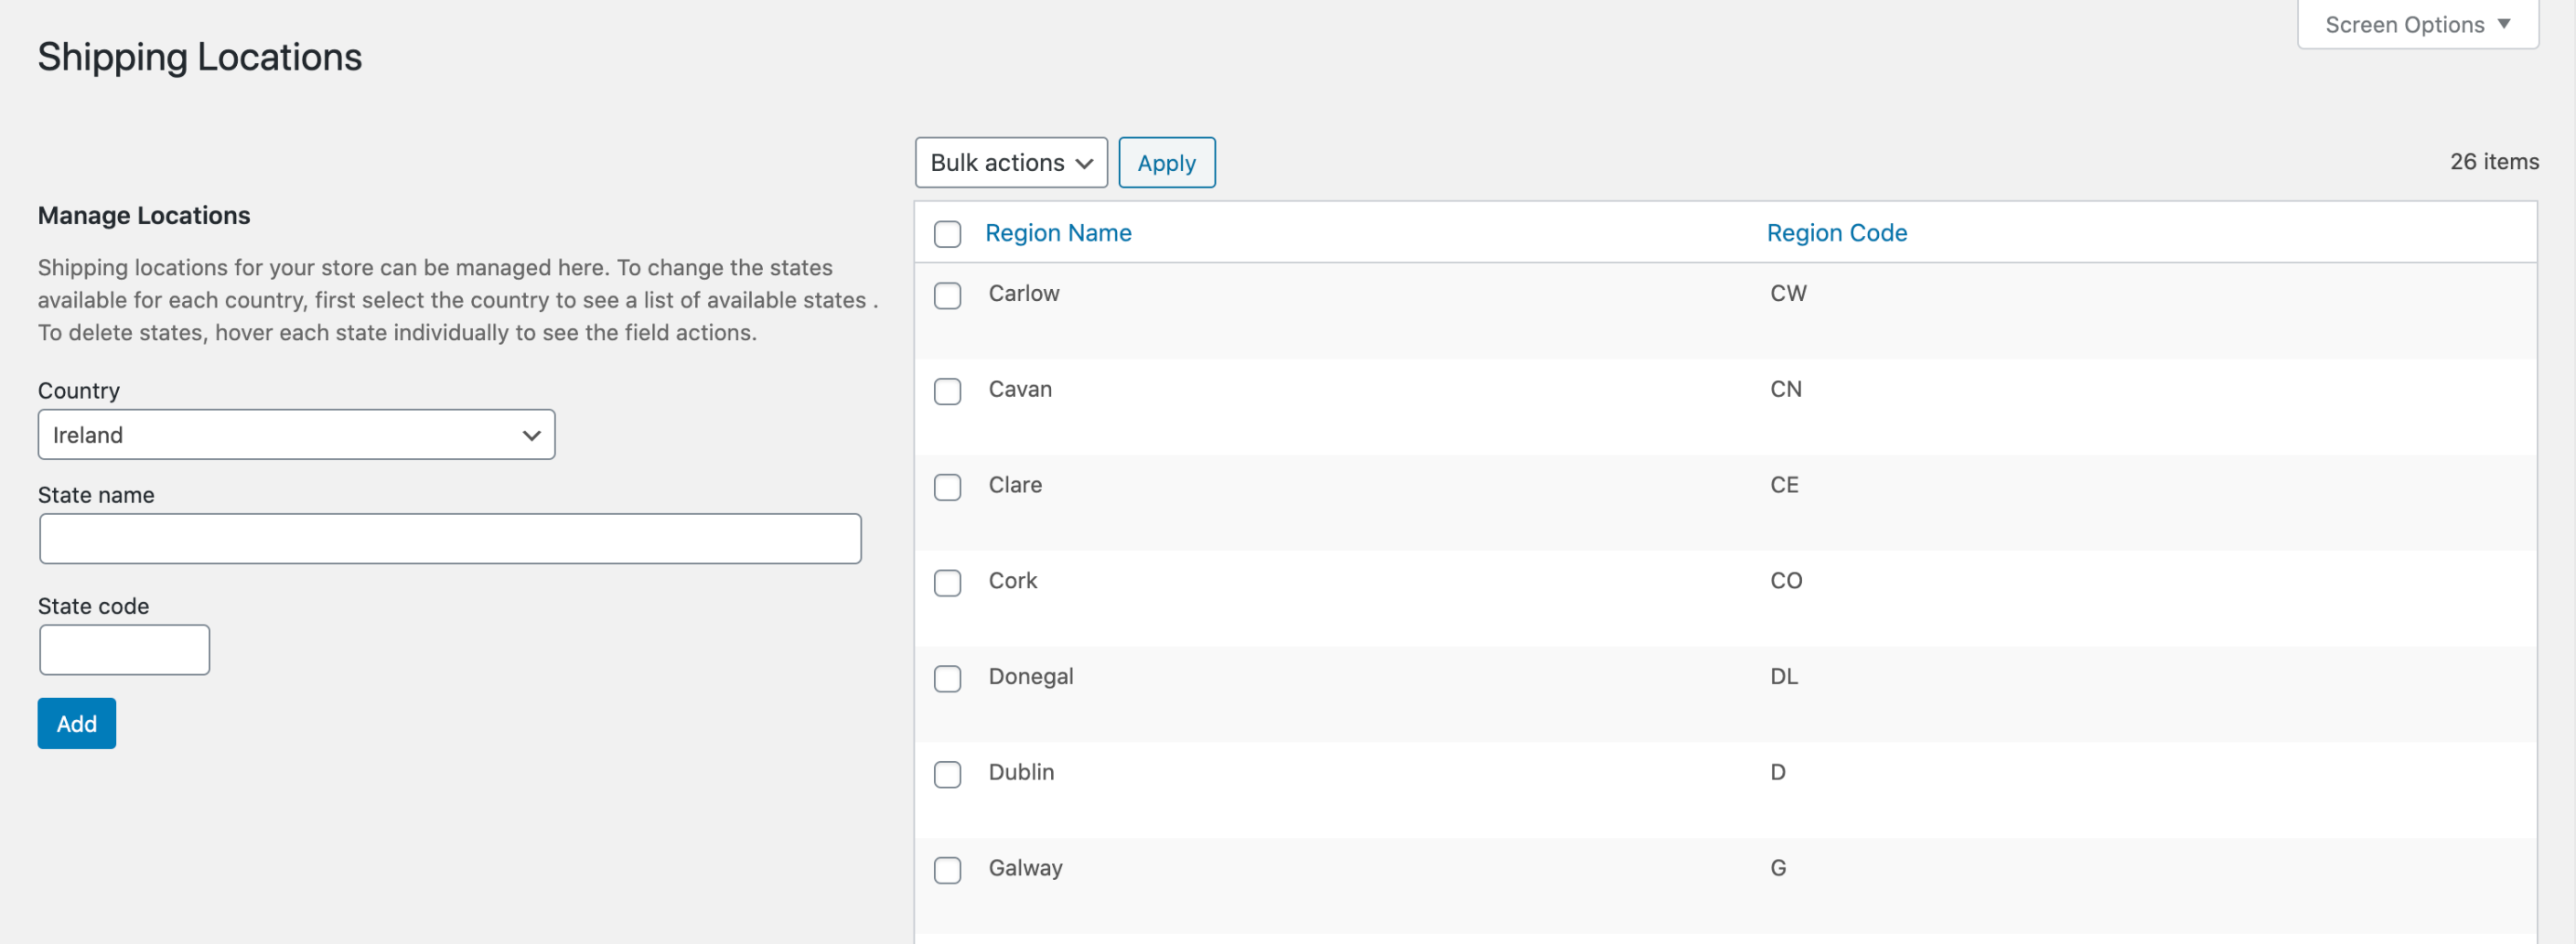
Task: Click the Manage Locations section title
Action: tap(144, 215)
